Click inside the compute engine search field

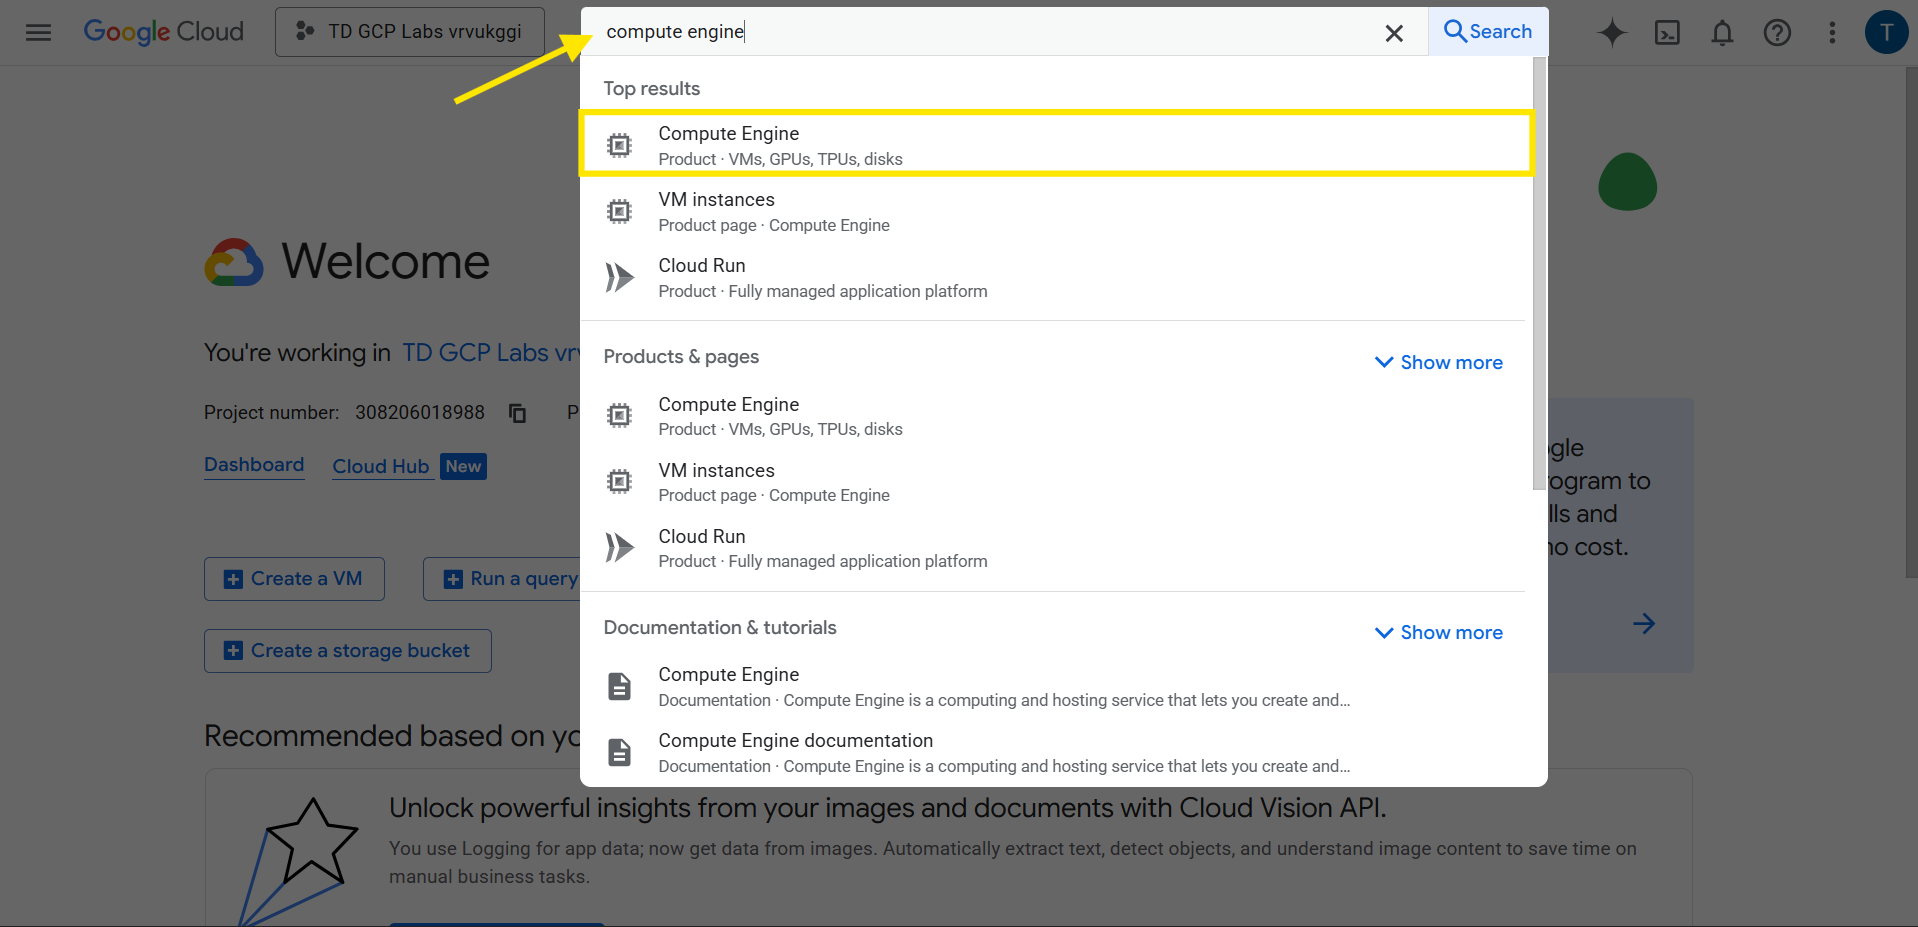click(x=980, y=32)
